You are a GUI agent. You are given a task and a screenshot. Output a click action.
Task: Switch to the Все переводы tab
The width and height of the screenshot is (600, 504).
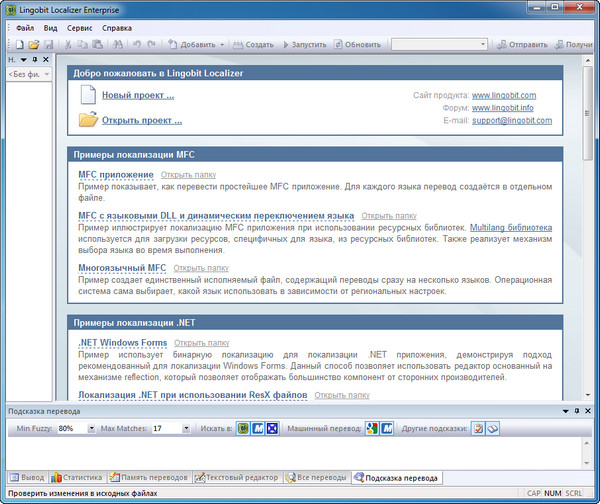(x=316, y=478)
